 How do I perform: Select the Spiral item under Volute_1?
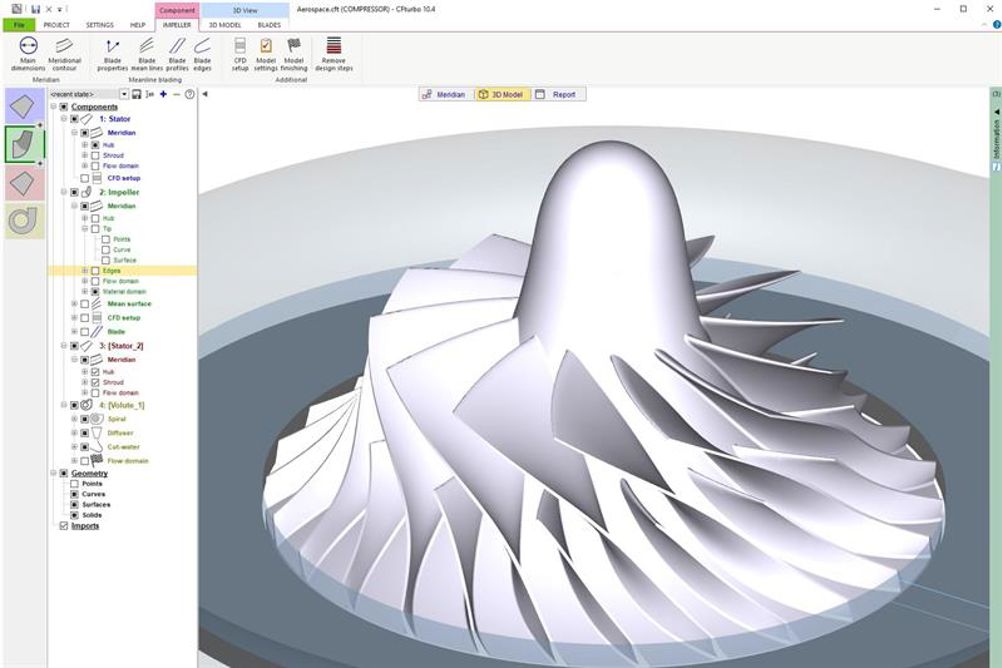point(117,419)
